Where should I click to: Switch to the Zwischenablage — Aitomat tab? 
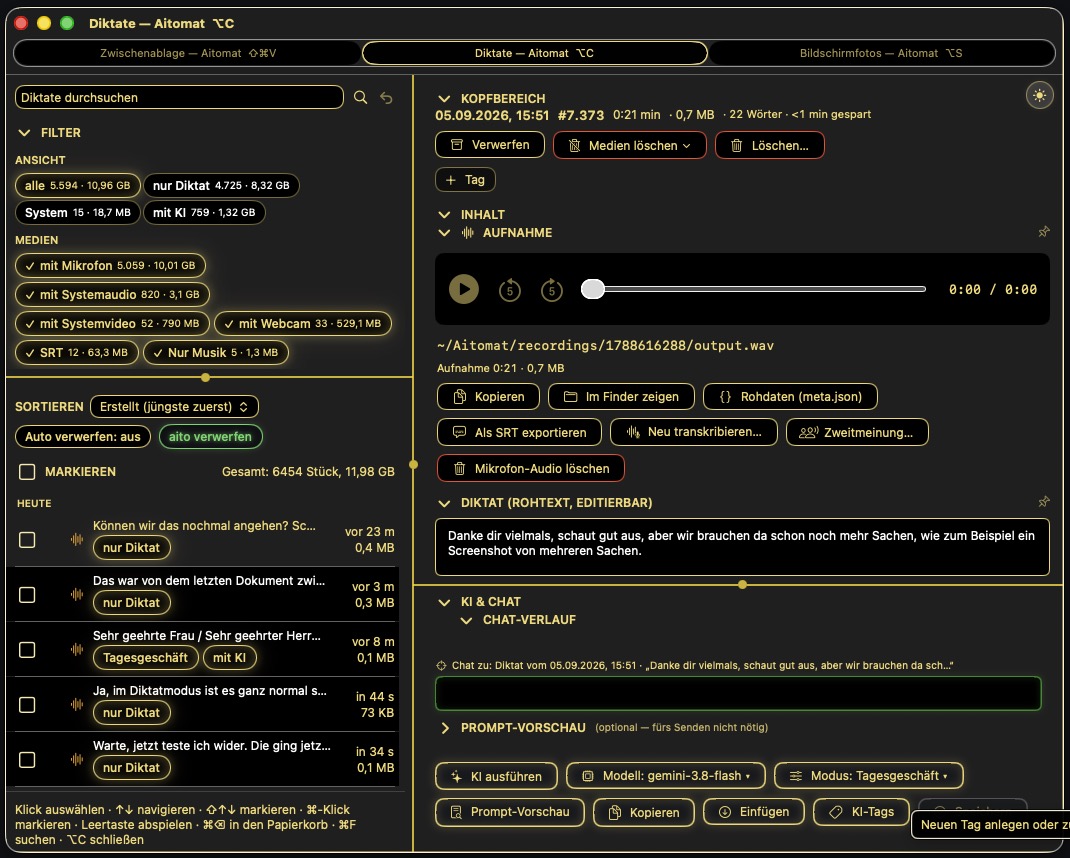(x=188, y=53)
